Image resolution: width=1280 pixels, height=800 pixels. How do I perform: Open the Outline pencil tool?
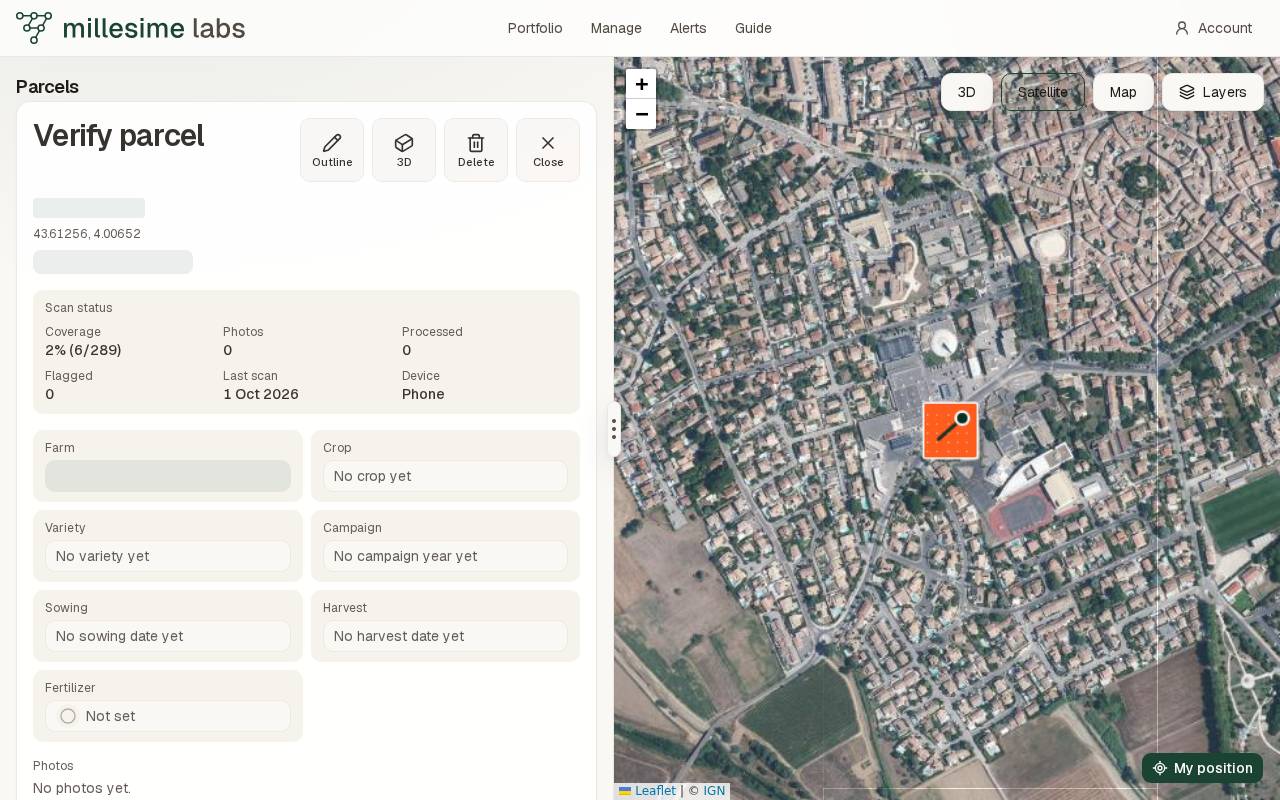click(332, 150)
